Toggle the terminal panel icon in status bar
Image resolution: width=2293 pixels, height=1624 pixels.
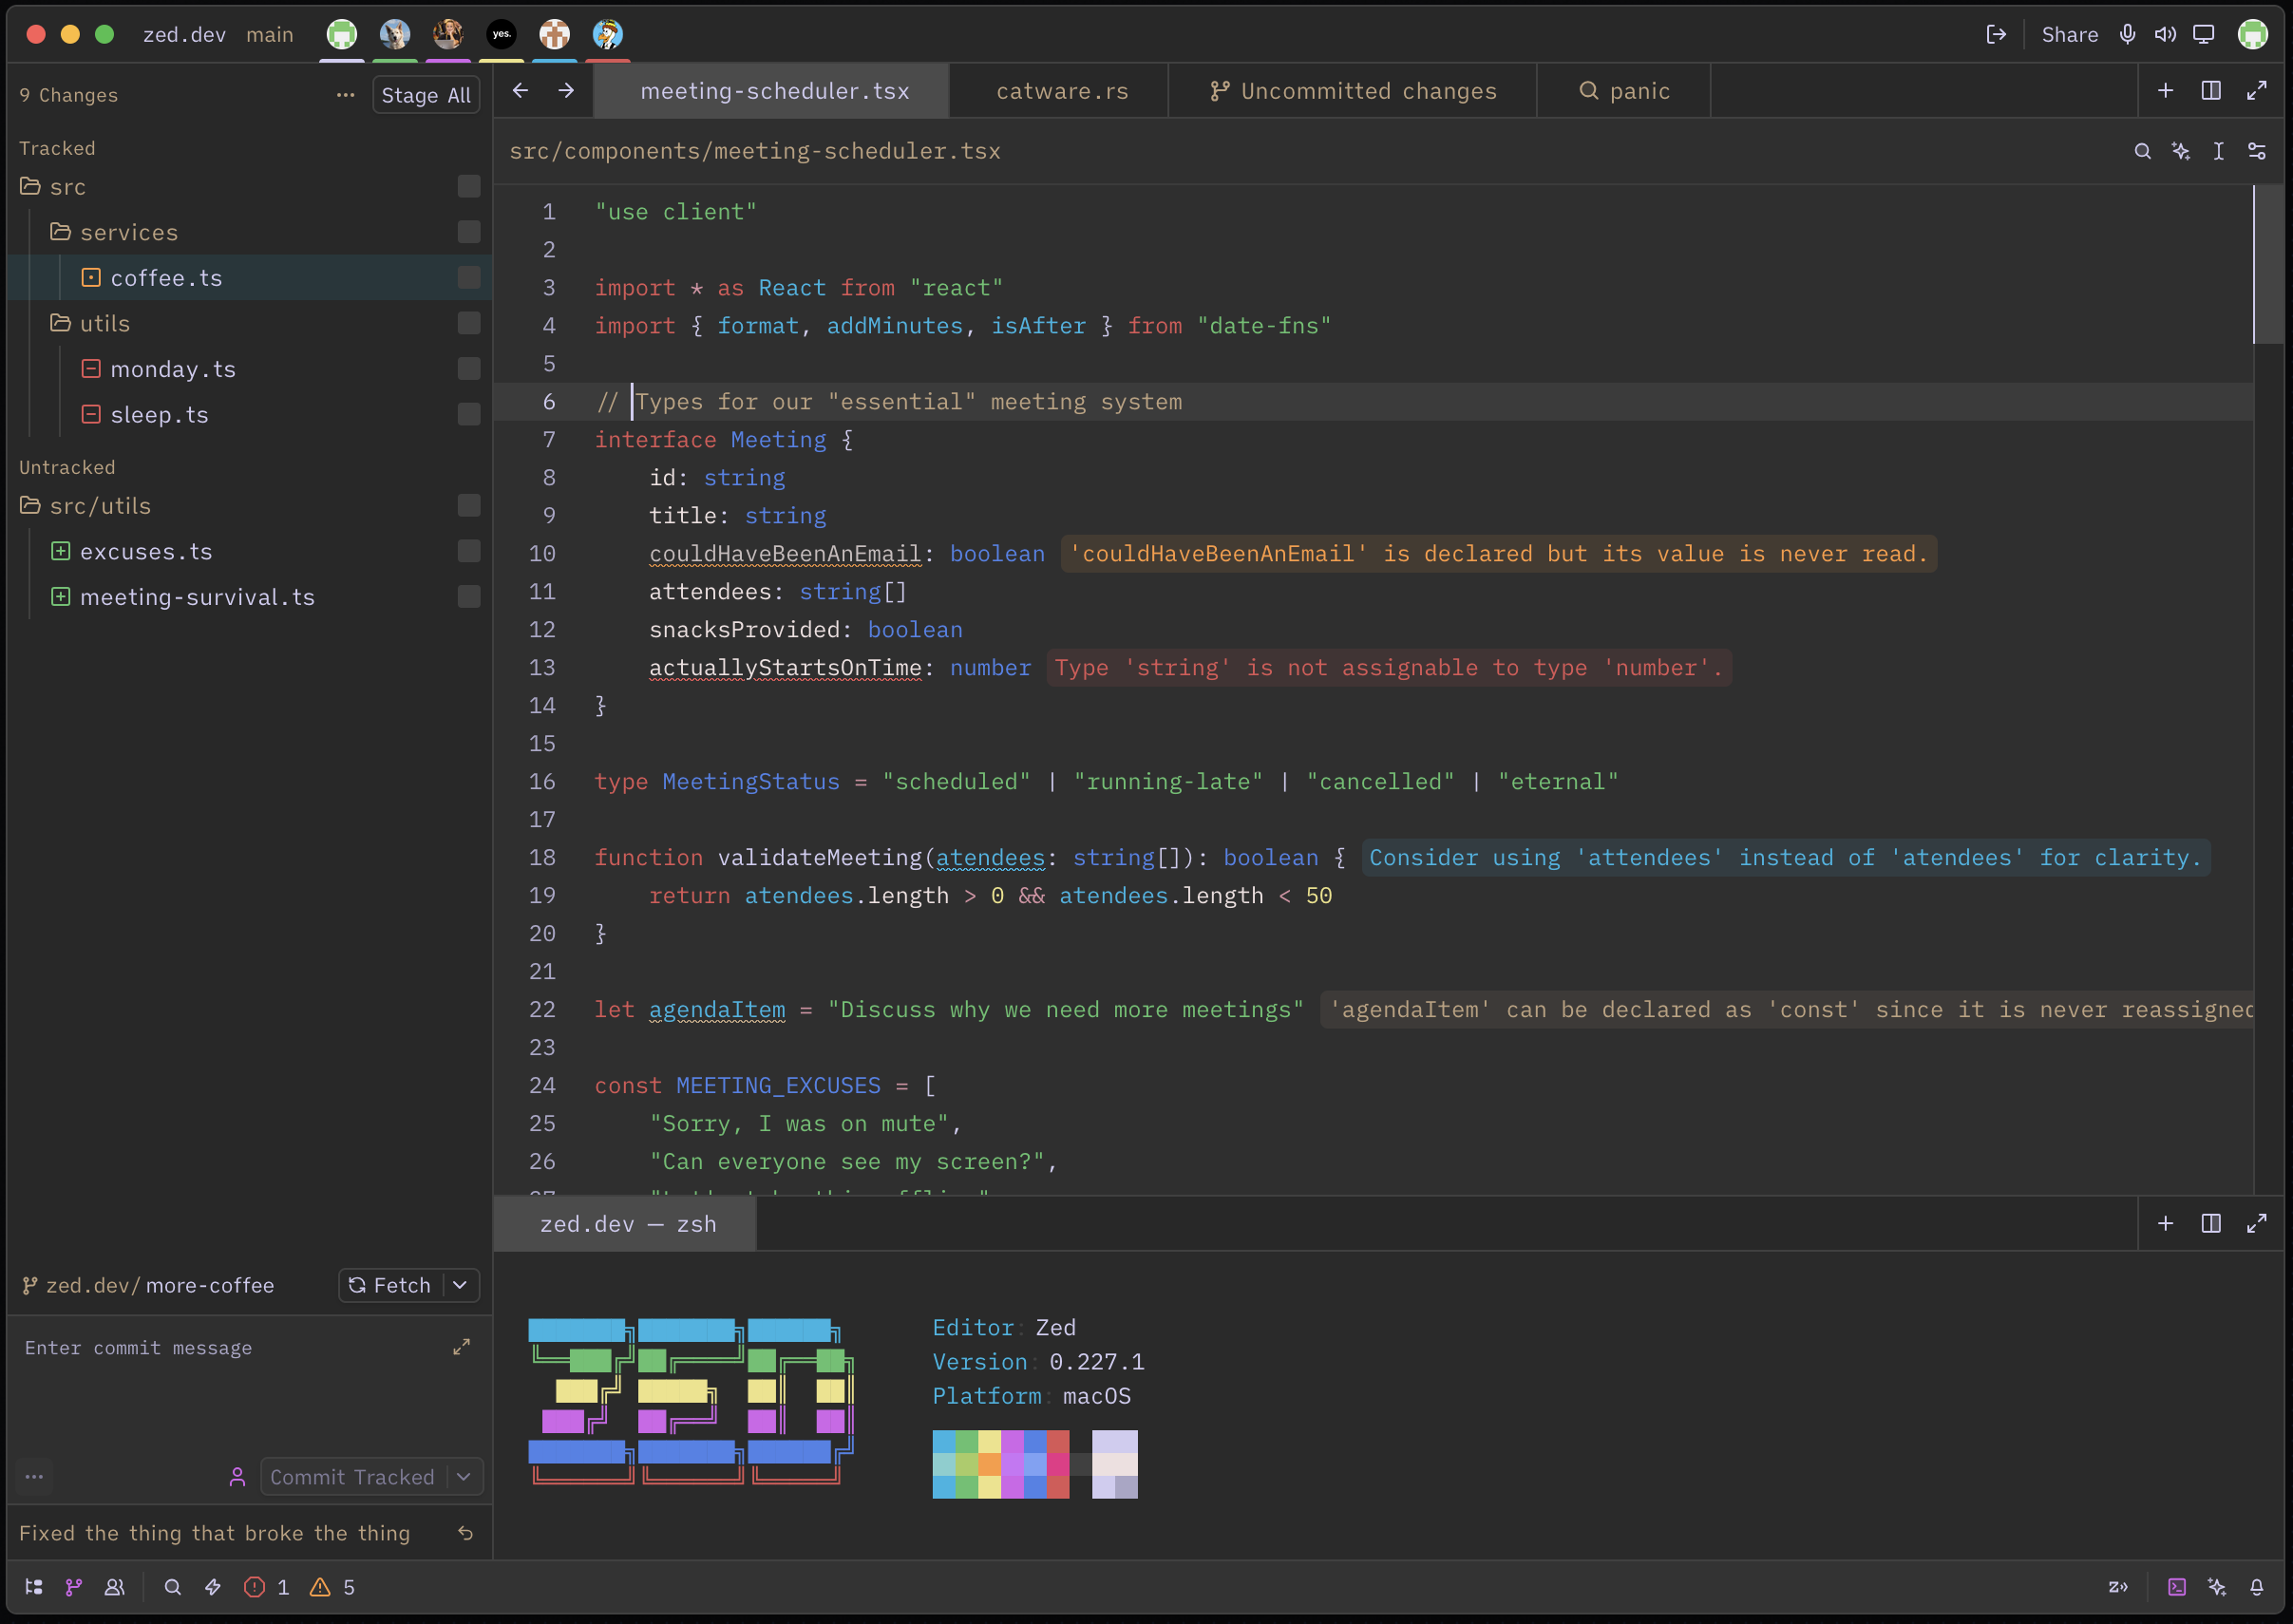click(2176, 1587)
